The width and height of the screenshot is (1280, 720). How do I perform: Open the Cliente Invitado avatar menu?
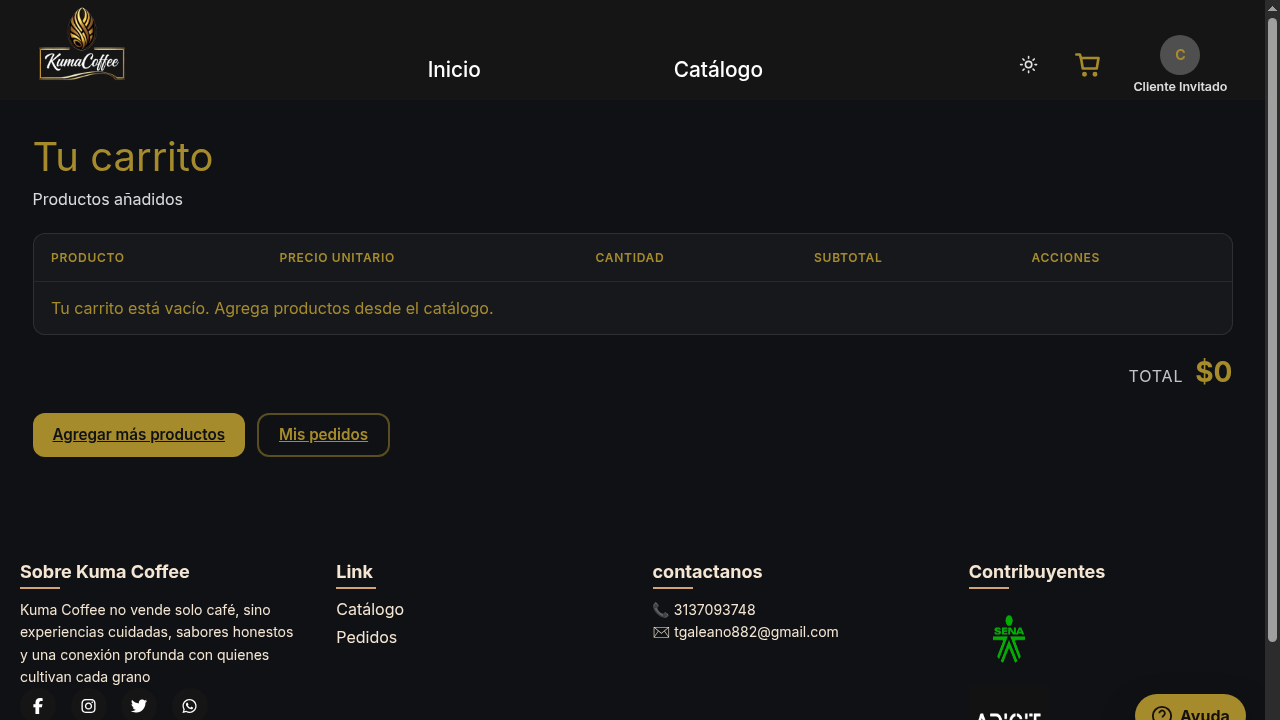[x=1180, y=55]
